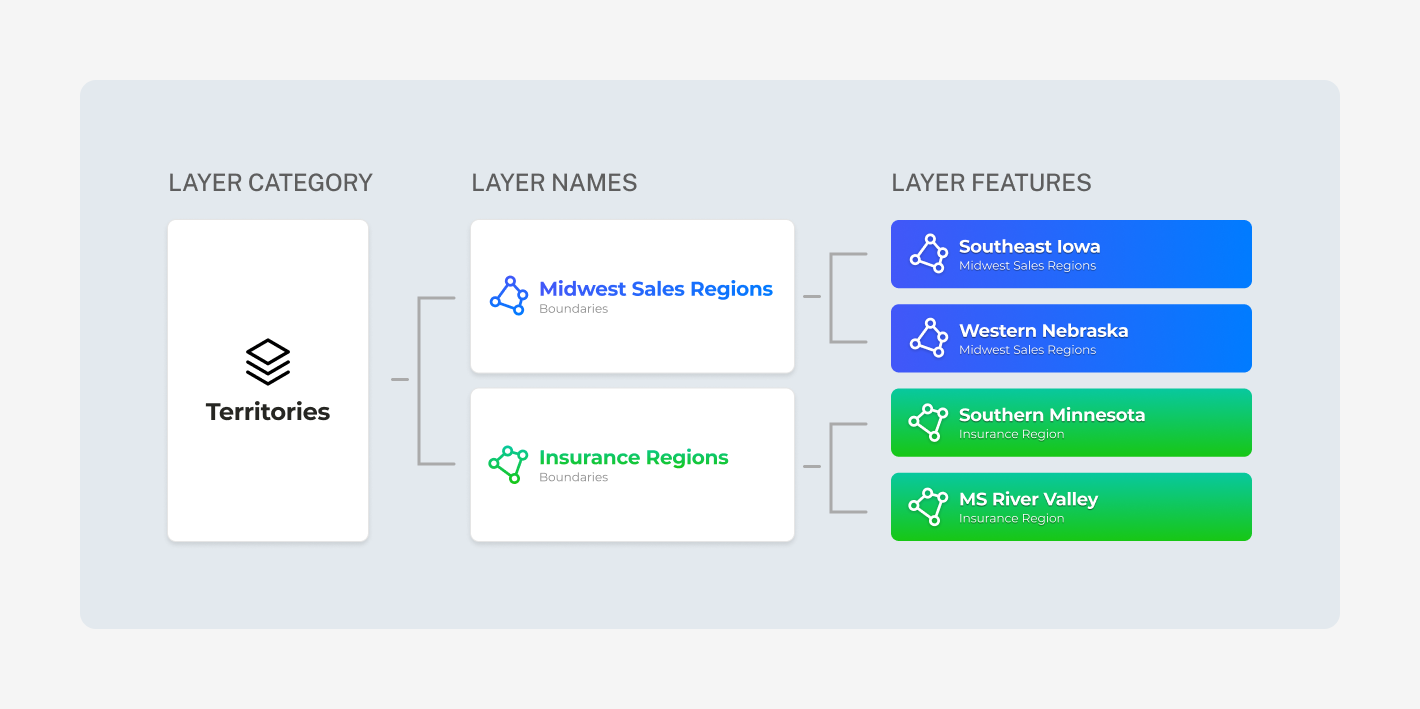The image size is (1420, 709).
Task: Click the polygon icon on MS River Valley card
Action: [x=928, y=506]
